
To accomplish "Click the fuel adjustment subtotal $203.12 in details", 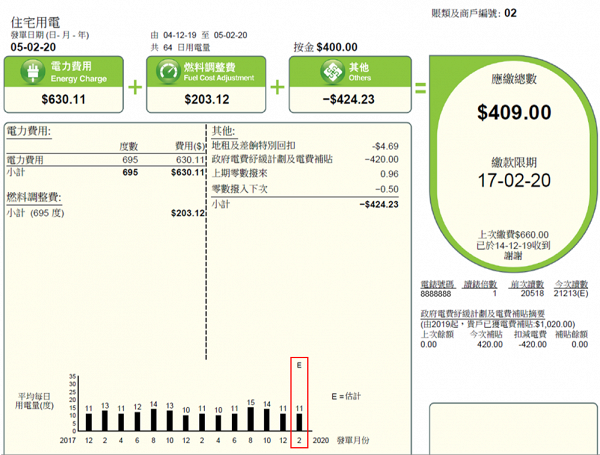I will [x=188, y=213].
